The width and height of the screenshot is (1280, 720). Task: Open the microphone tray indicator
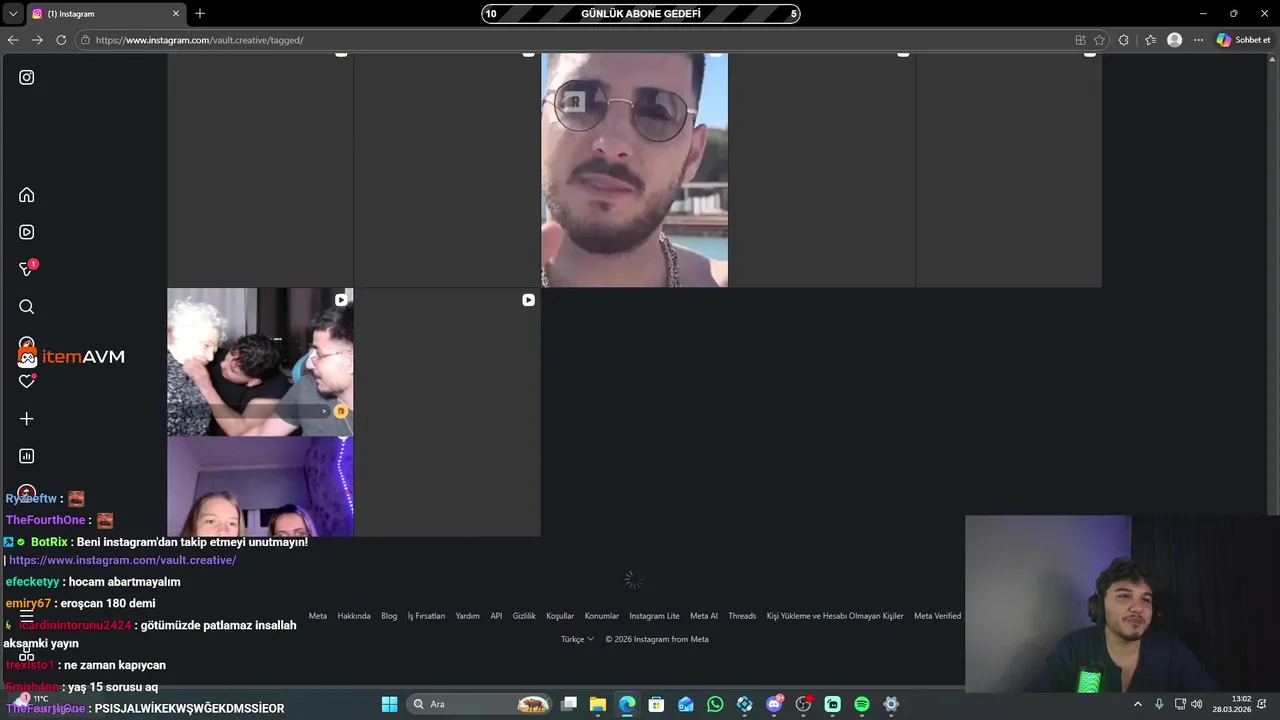1159,704
